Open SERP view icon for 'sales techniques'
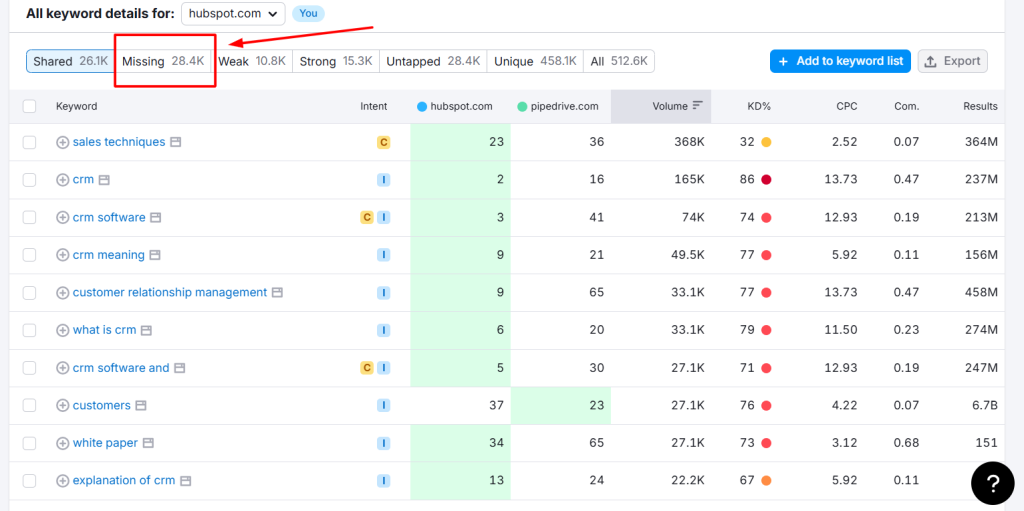 [176, 142]
